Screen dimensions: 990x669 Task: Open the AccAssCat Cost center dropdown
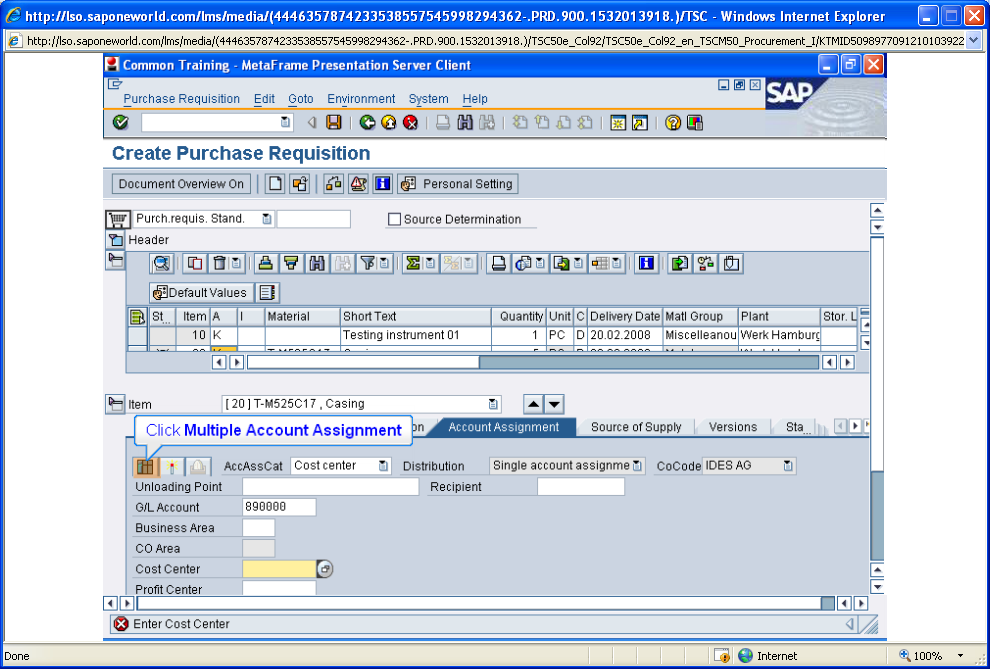pyautogui.click(x=383, y=466)
